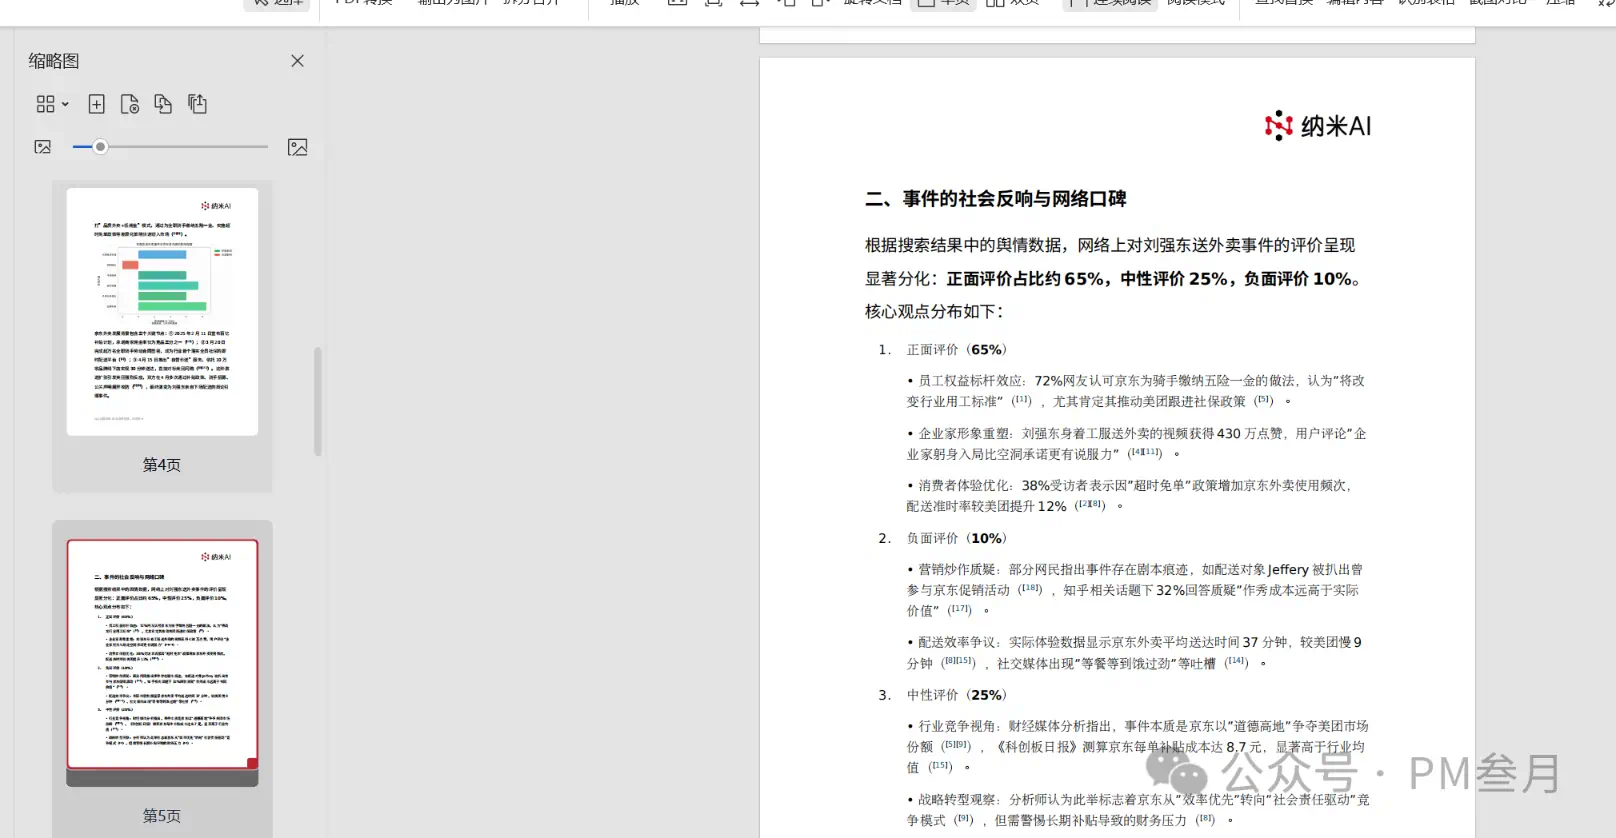Click the 配送效率争议 bullet text

point(1135,652)
